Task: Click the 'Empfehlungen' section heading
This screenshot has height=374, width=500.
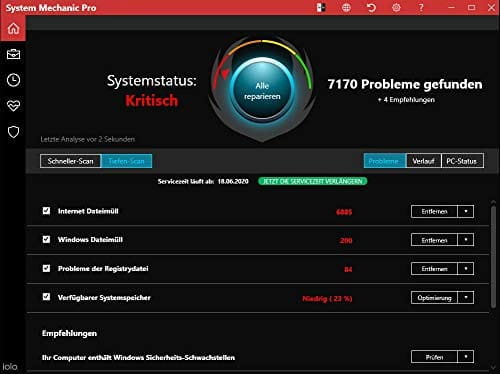Action: [69, 333]
